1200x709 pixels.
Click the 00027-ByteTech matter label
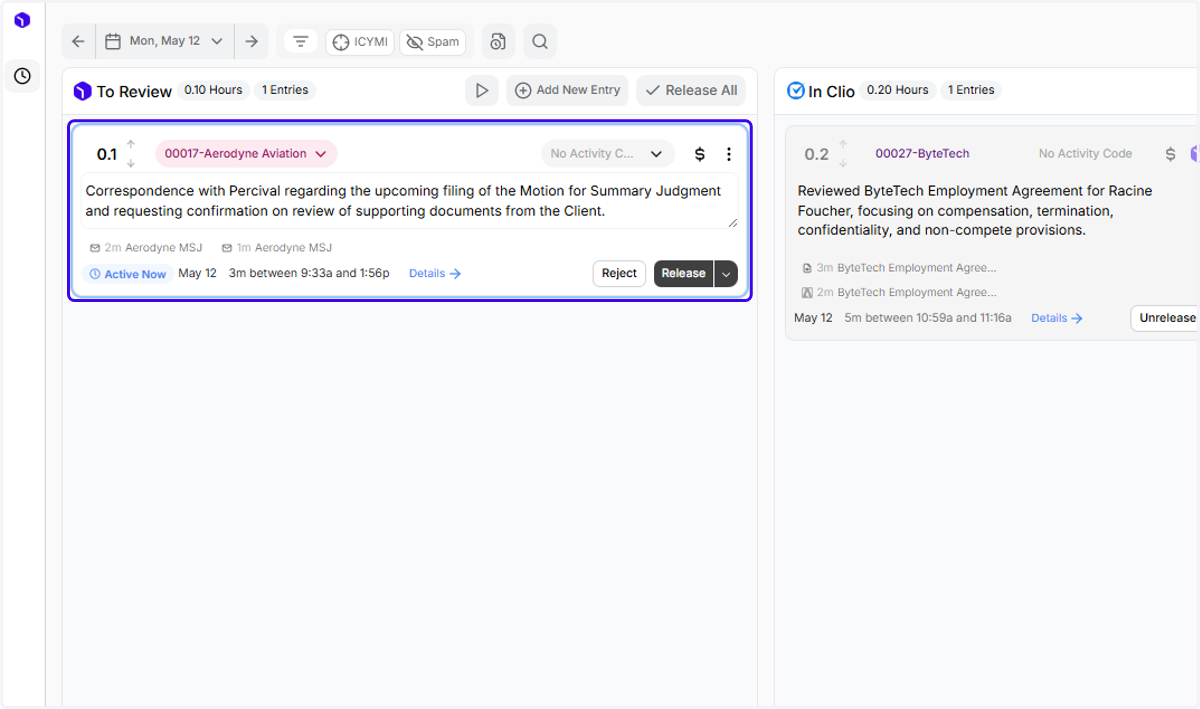click(x=922, y=154)
